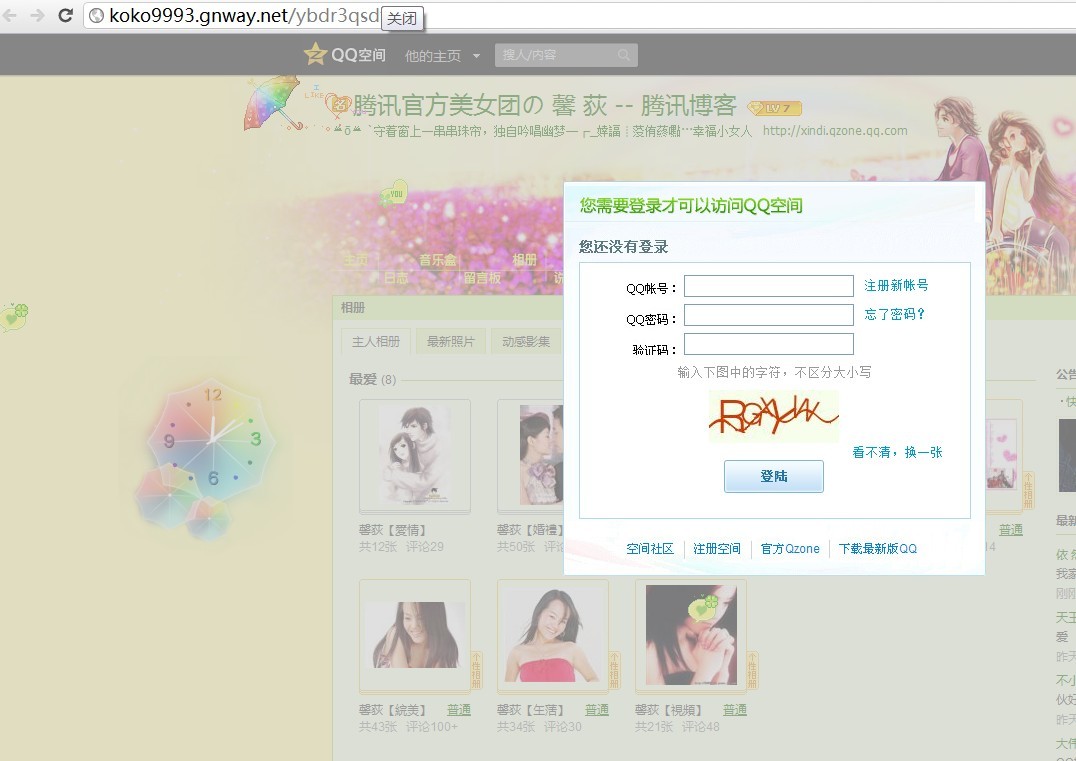This screenshot has height=761, width=1076.
Task: Open the 日志 navigation tab
Action: point(396,277)
